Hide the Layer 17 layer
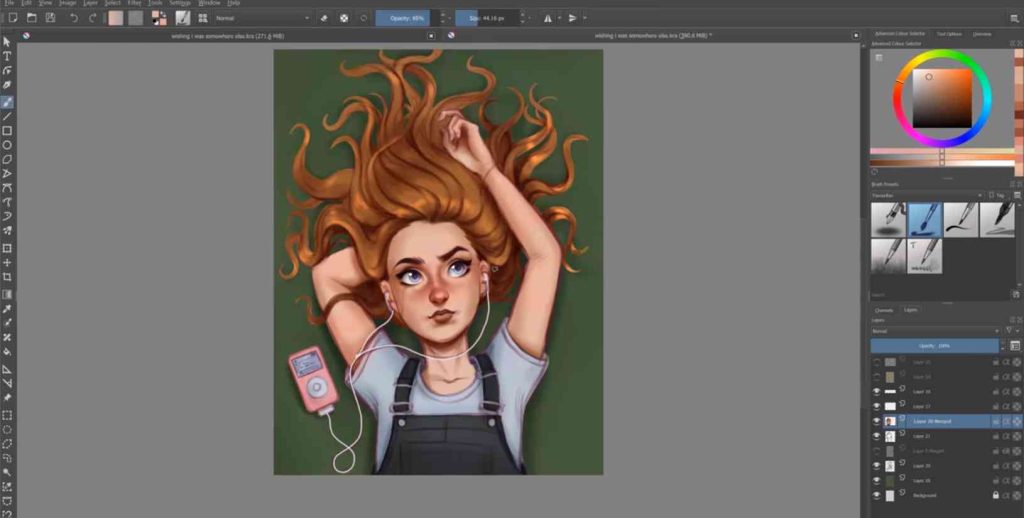1024x518 pixels. pos(876,406)
